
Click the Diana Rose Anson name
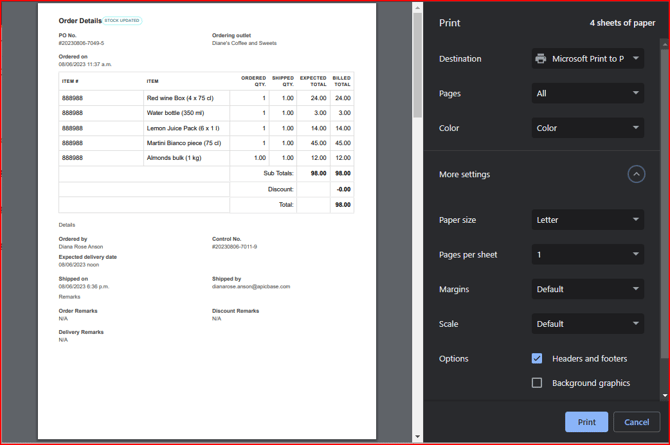pos(81,247)
